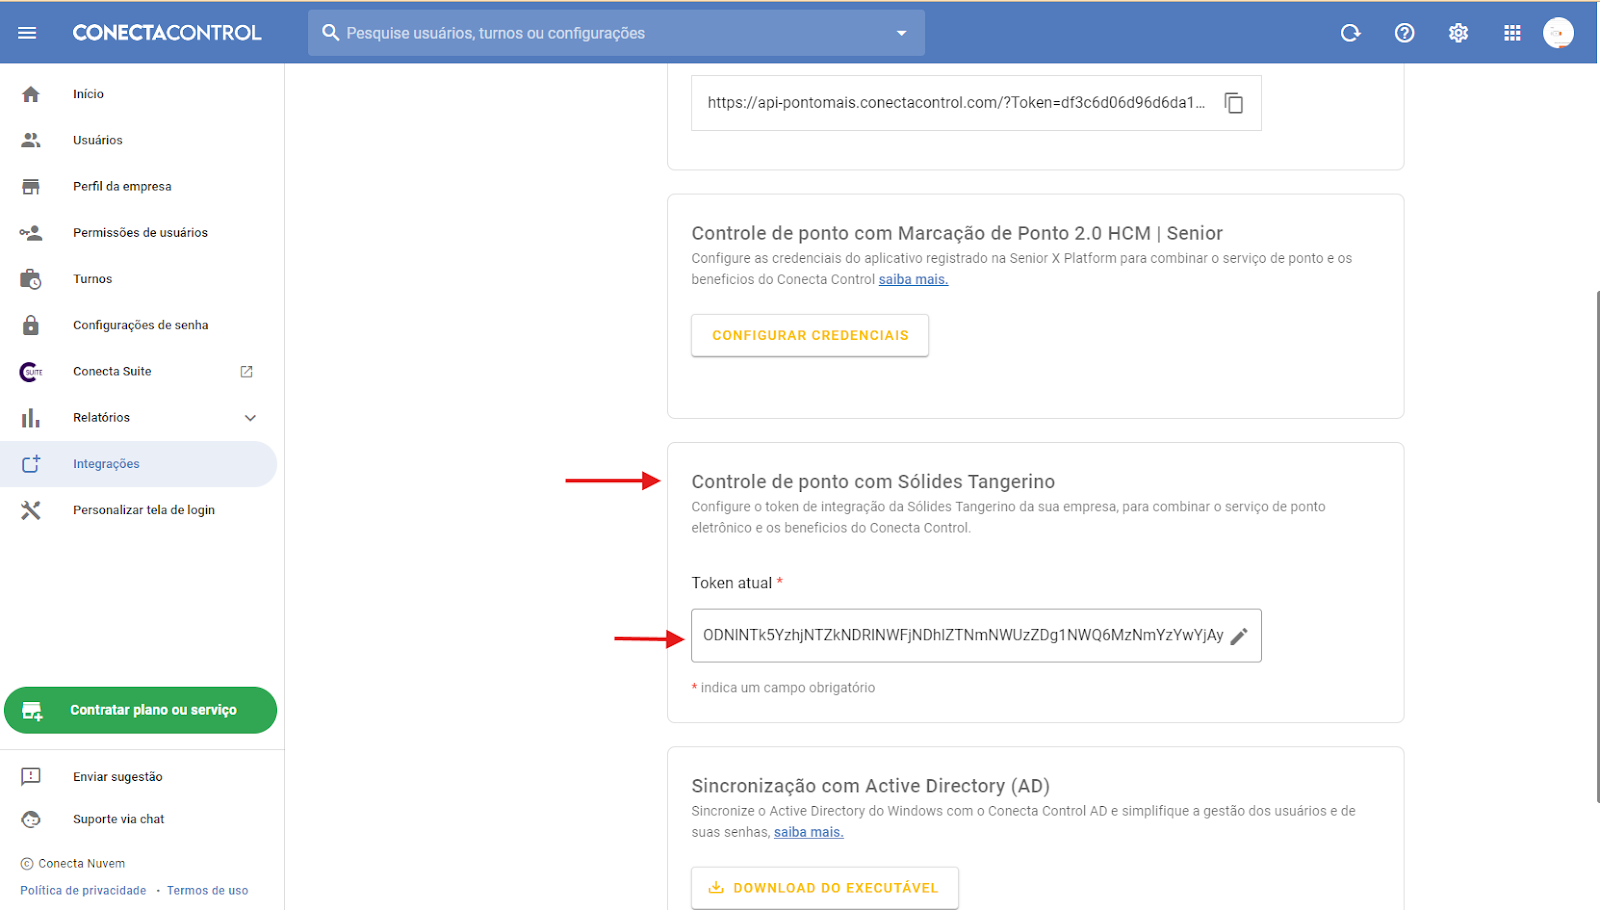Click the Marcação de Ponto 2.0 HCM heading
Viewport: 1600px width, 910px height.
[x=957, y=233]
